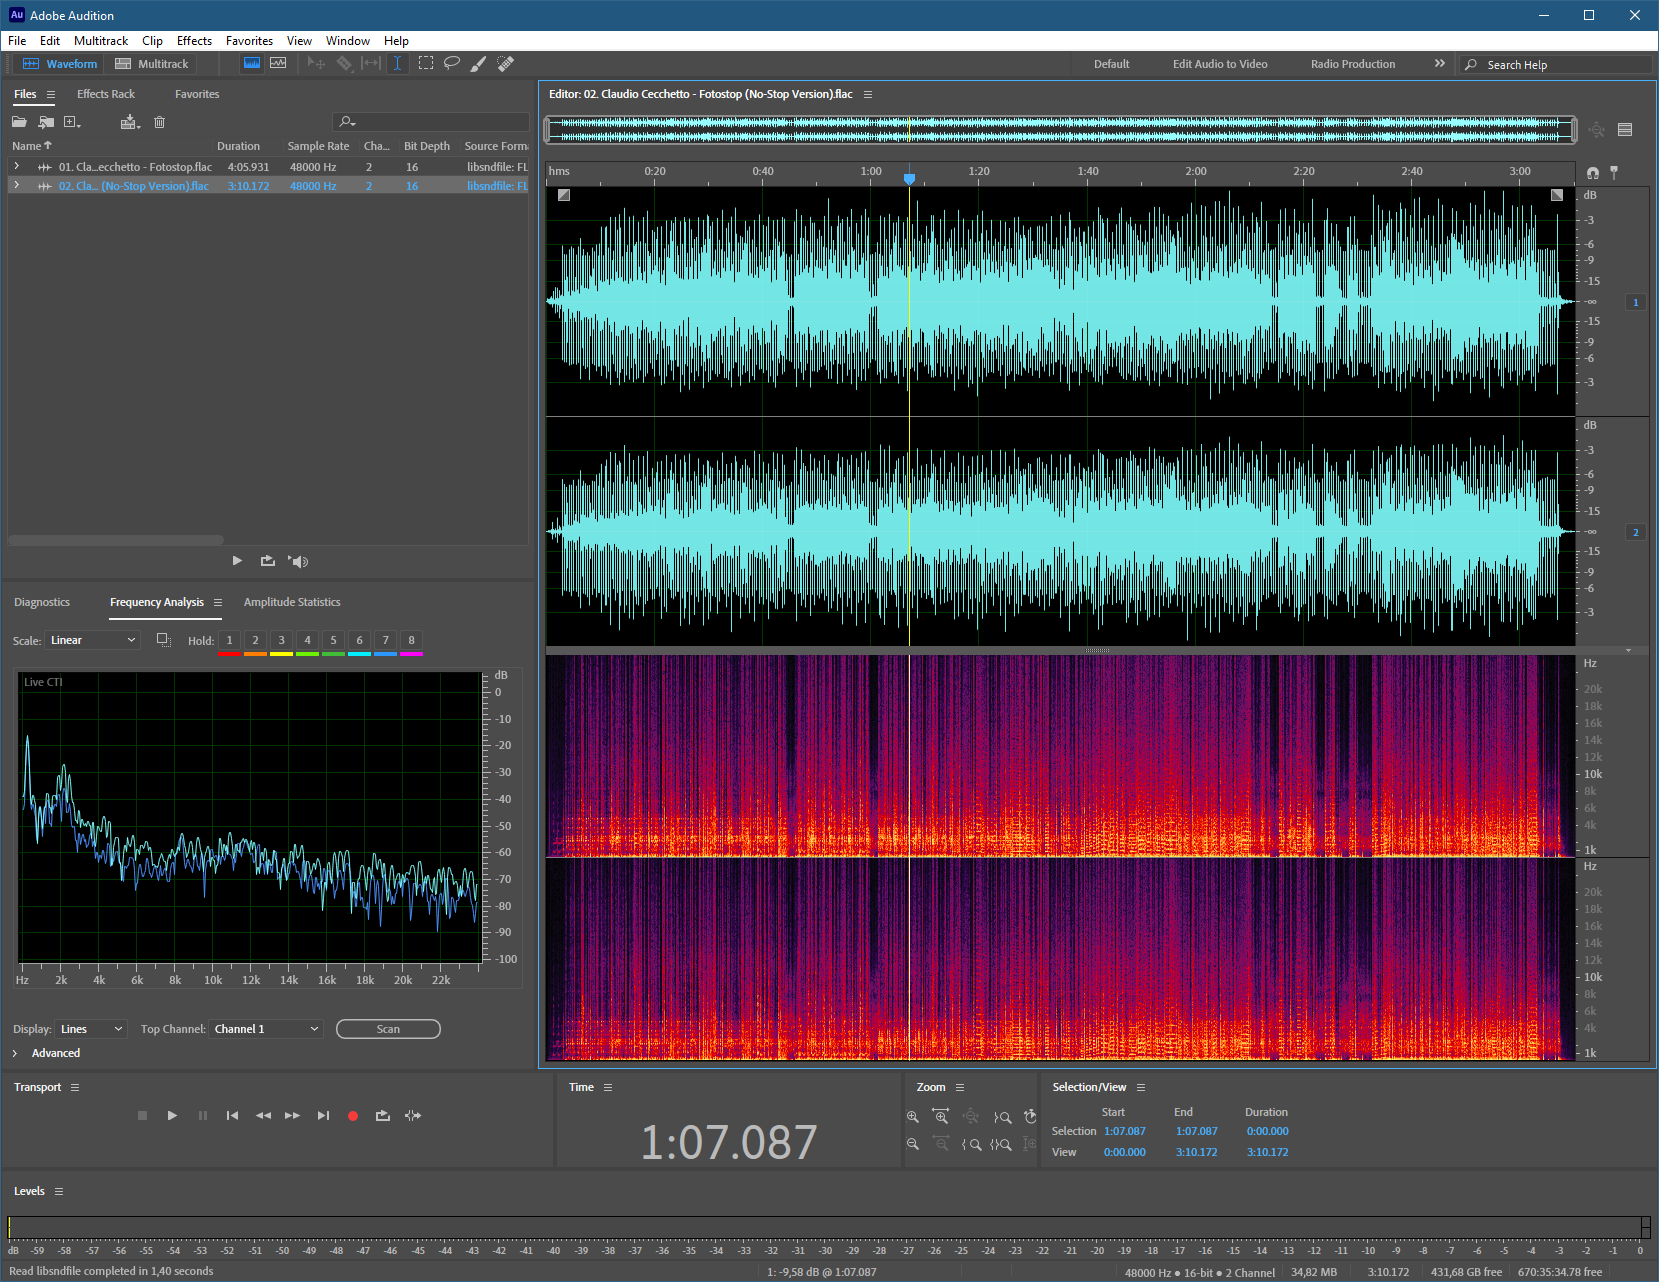Open the Files panel menu
The width and height of the screenshot is (1659, 1282).
(x=51, y=94)
